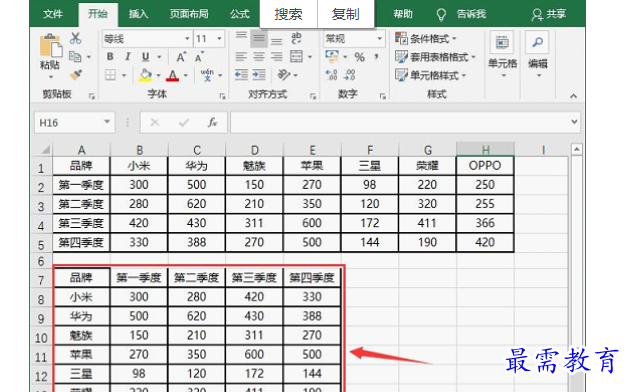Click the 告诉我 lightbulb search box
This screenshot has width=627, height=392.
pos(461,14)
